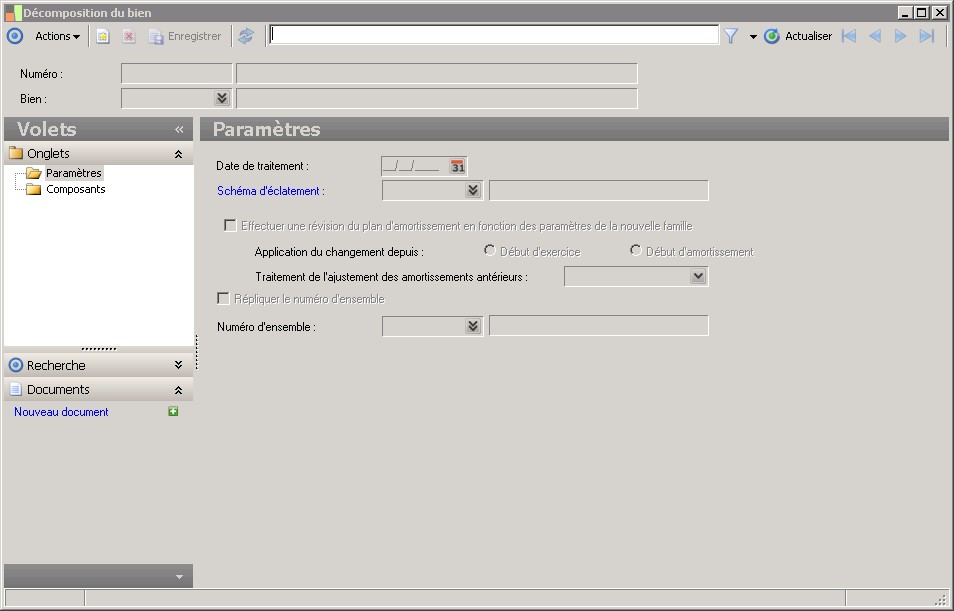Click the filter funnel icon
This screenshot has width=954, height=611.
coord(731,37)
